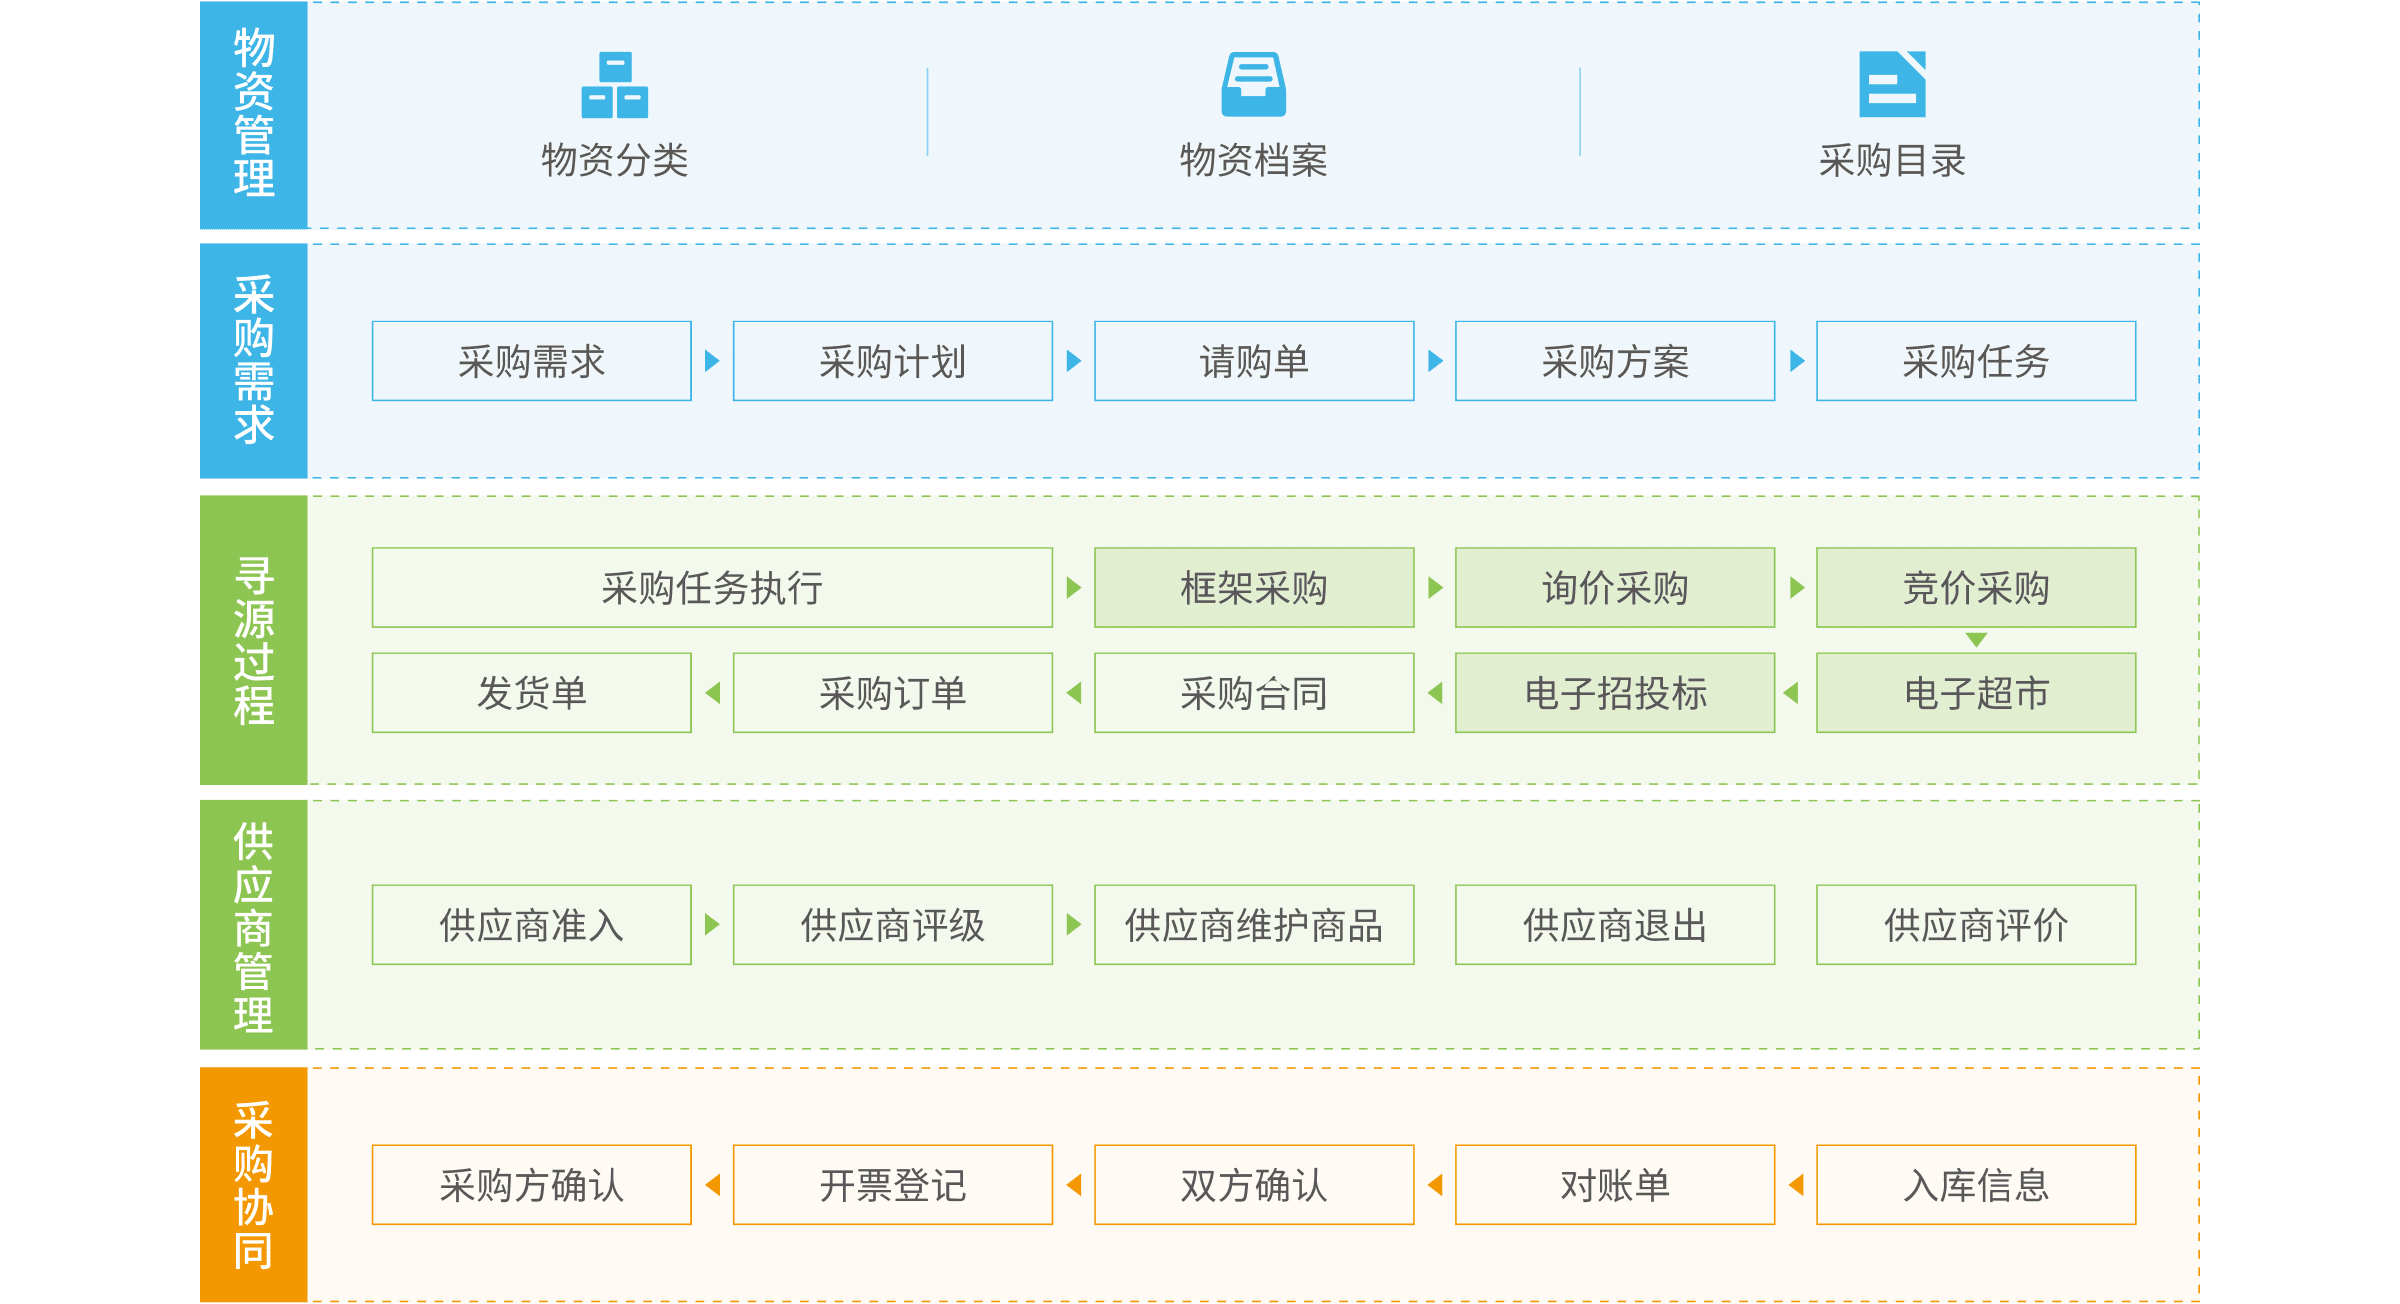The width and height of the screenshot is (2400, 1304).
Task: Click the 采购合同 box
Action: click(1254, 693)
